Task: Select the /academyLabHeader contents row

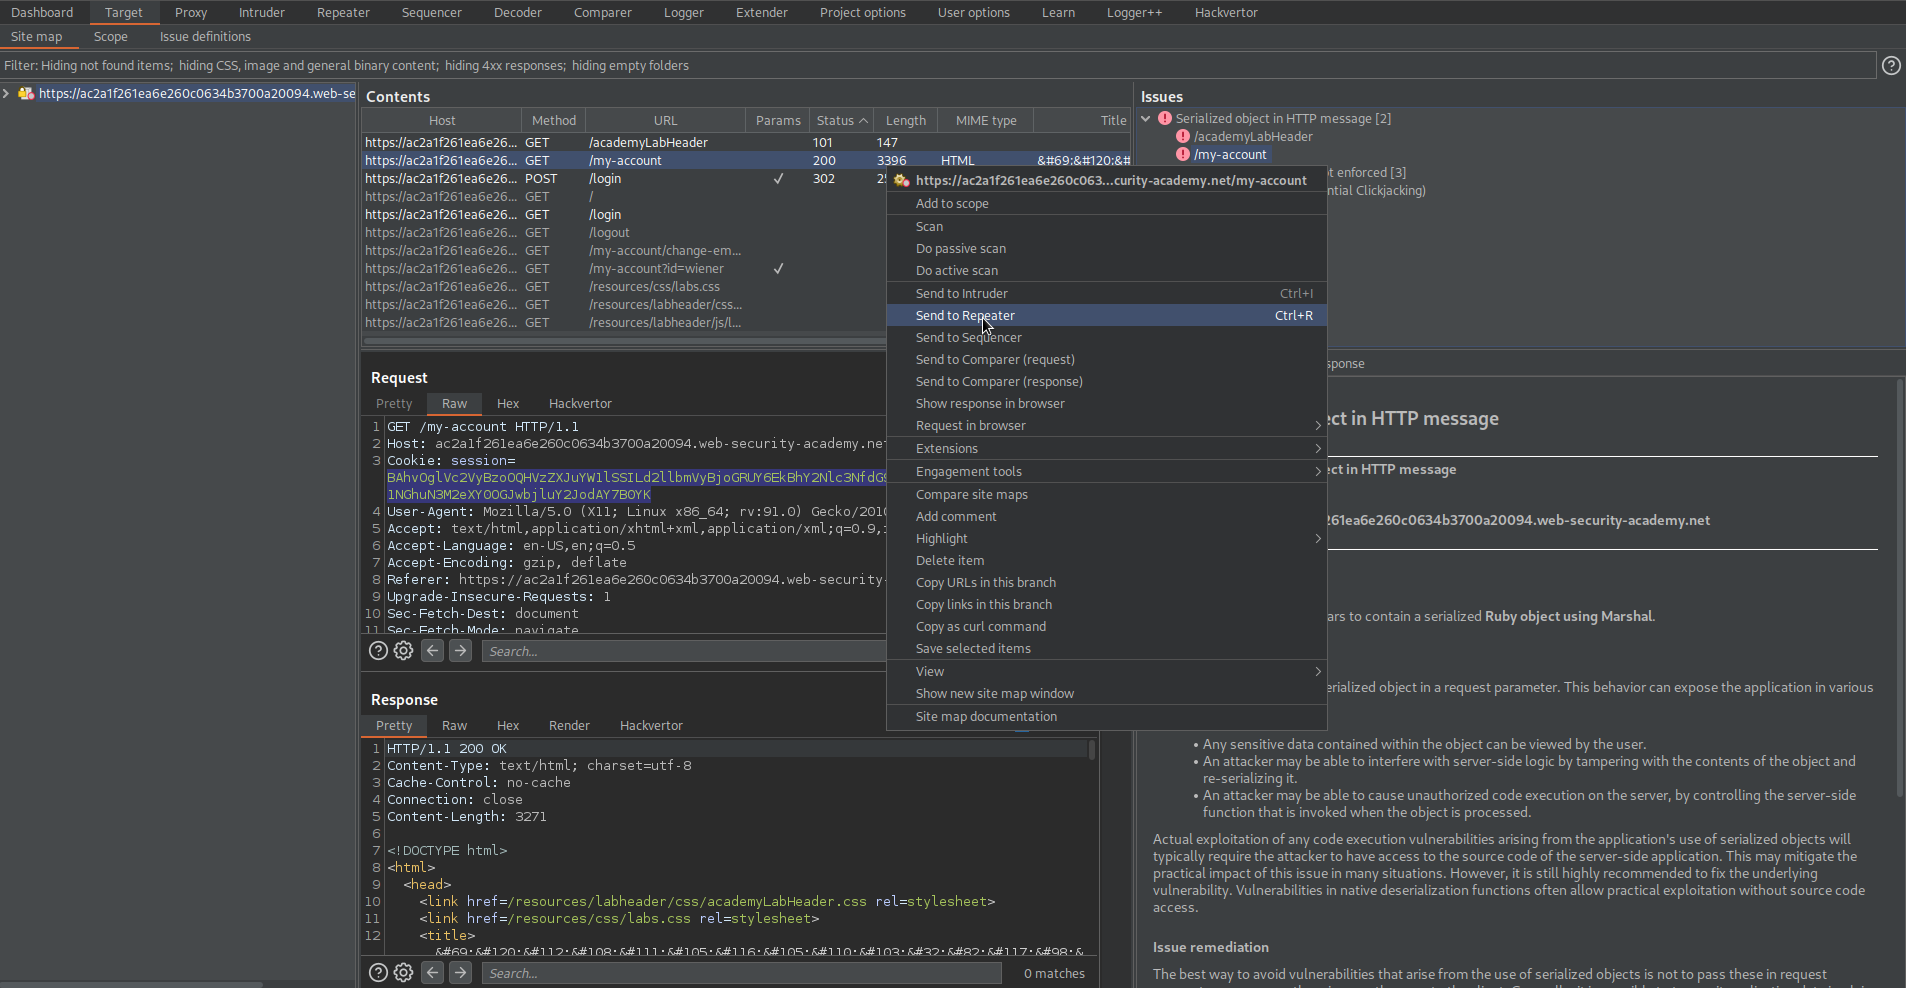Action: click(746, 143)
